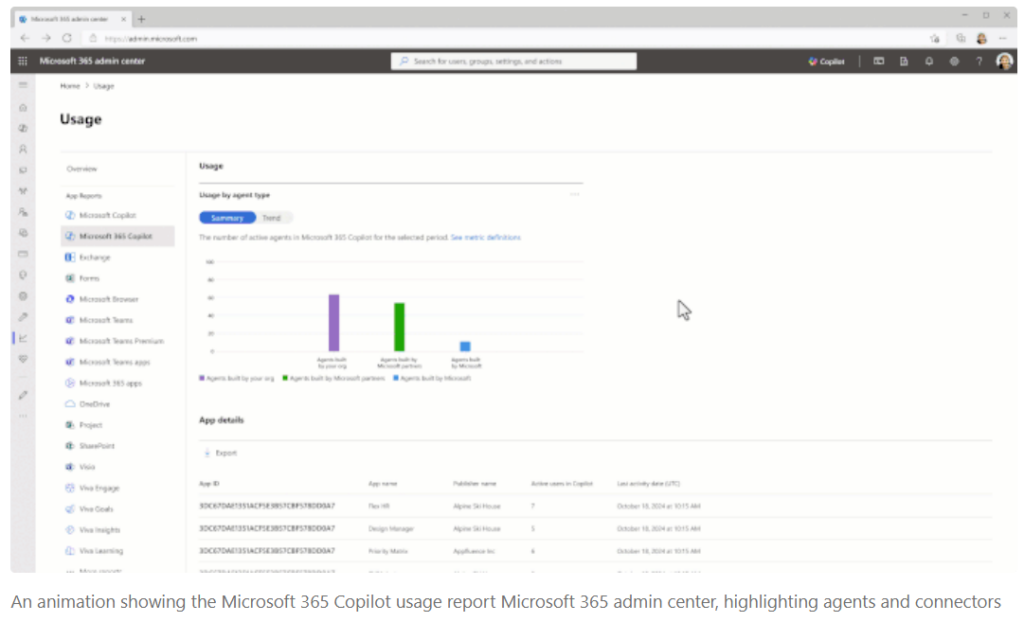Click 'Agents built by your org' legend entry
Screen dimensions: 1024x622
click(x=237, y=378)
